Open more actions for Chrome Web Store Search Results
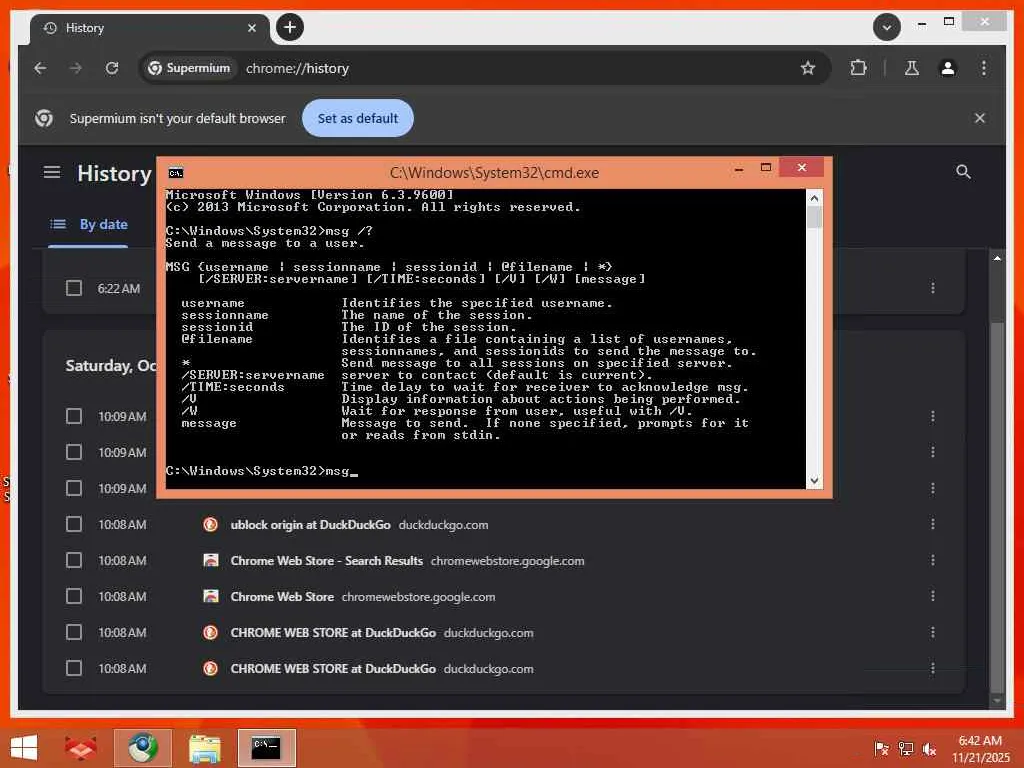Viewport: 1024px width, 768px height. click(933, 560)
